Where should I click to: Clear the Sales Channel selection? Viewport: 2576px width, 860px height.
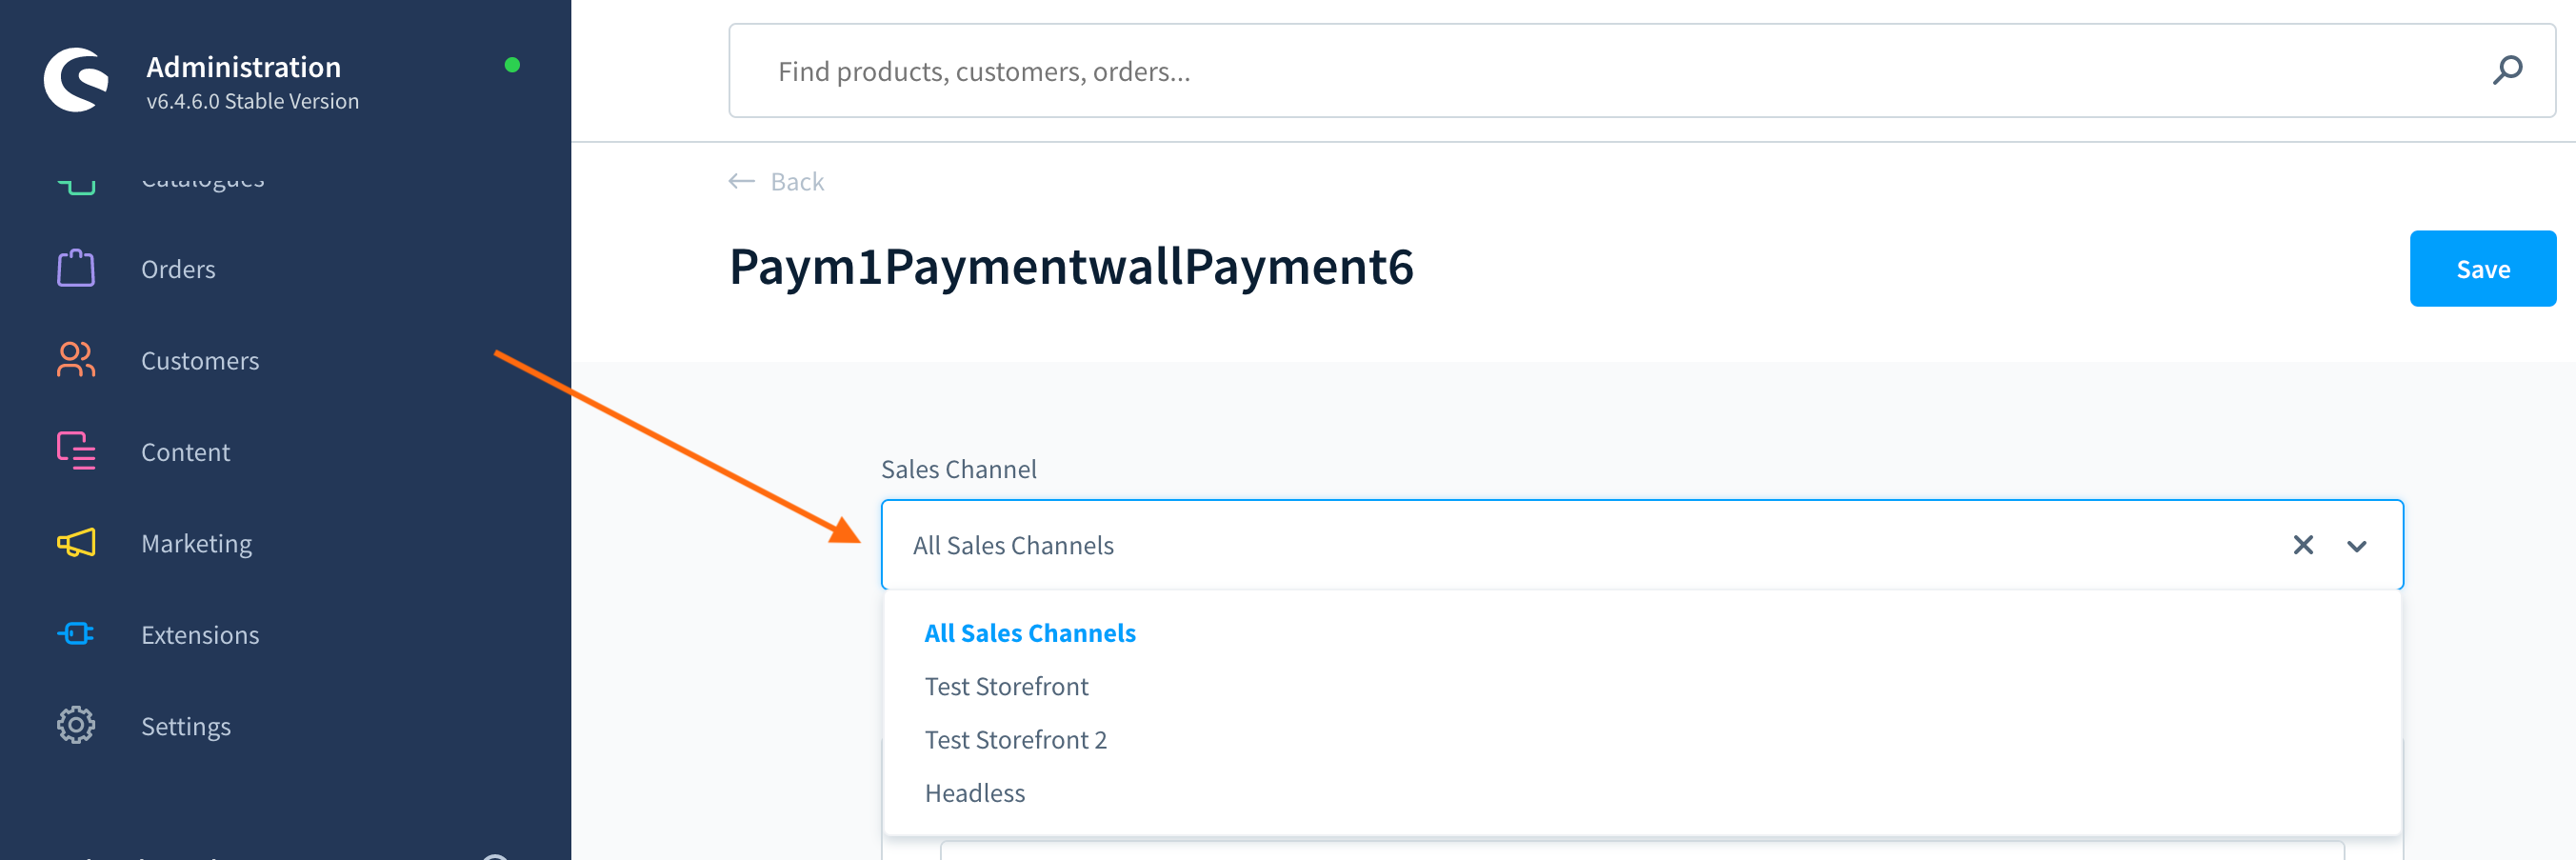click(x=2303, y=545)
